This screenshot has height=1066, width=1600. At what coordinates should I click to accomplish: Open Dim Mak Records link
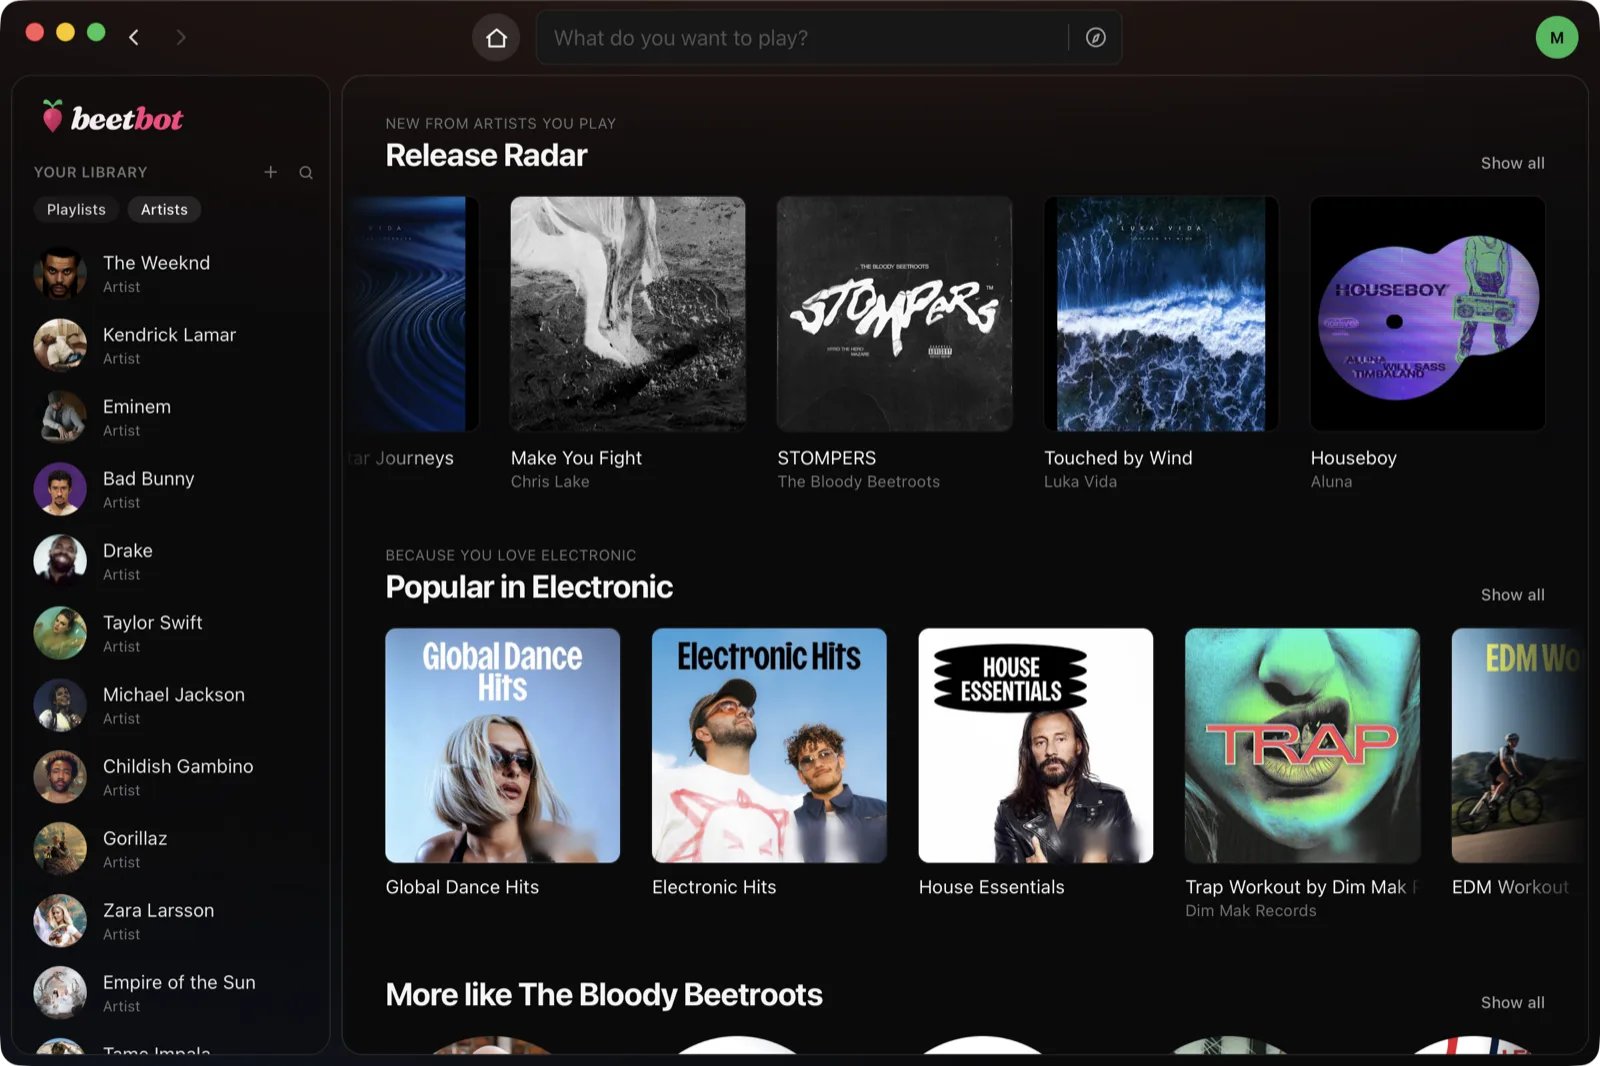pyautogui.click(x=1251, y=911)
